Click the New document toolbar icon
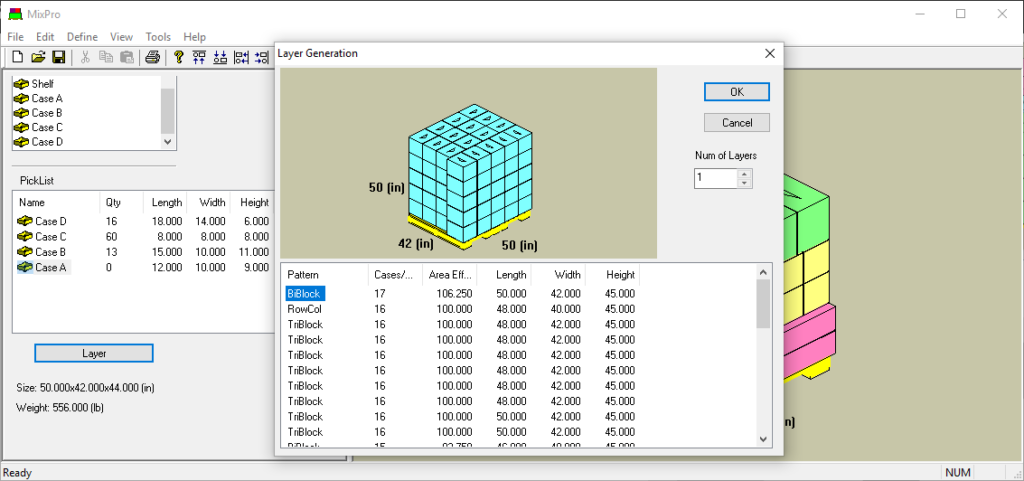Viewport: 1024px width, 481px height. 19,57
